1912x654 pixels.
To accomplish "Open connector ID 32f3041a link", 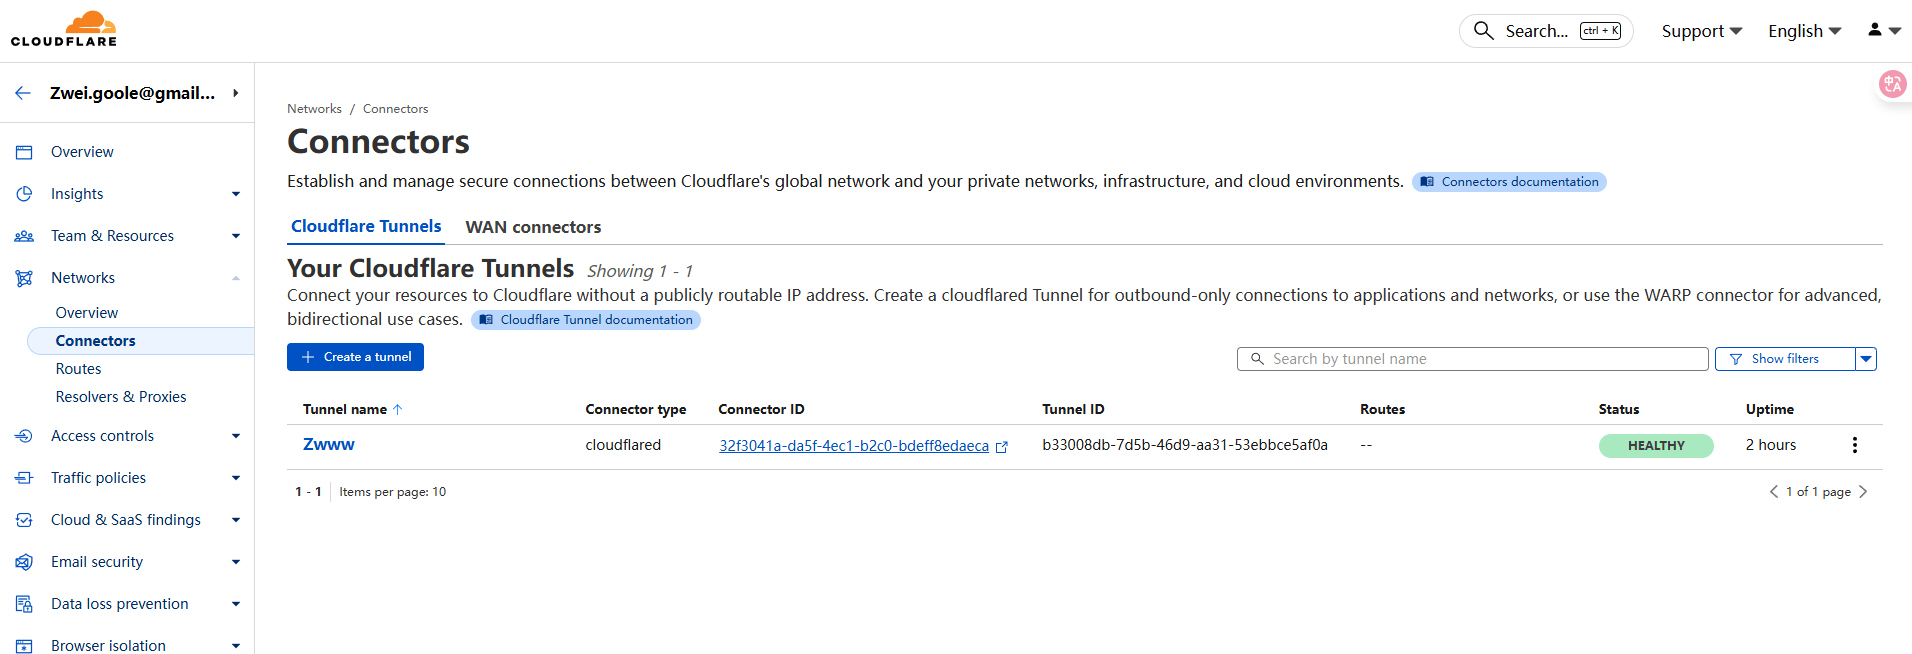I will 854,446.
